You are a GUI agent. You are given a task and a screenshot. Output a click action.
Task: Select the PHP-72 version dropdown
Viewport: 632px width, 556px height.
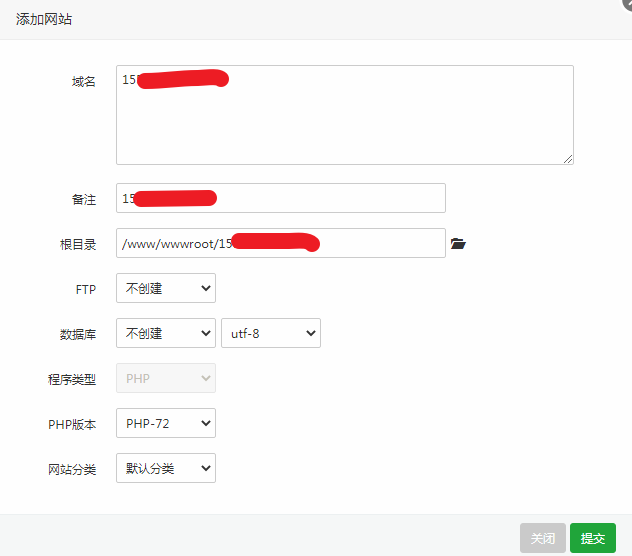point(166,423)
